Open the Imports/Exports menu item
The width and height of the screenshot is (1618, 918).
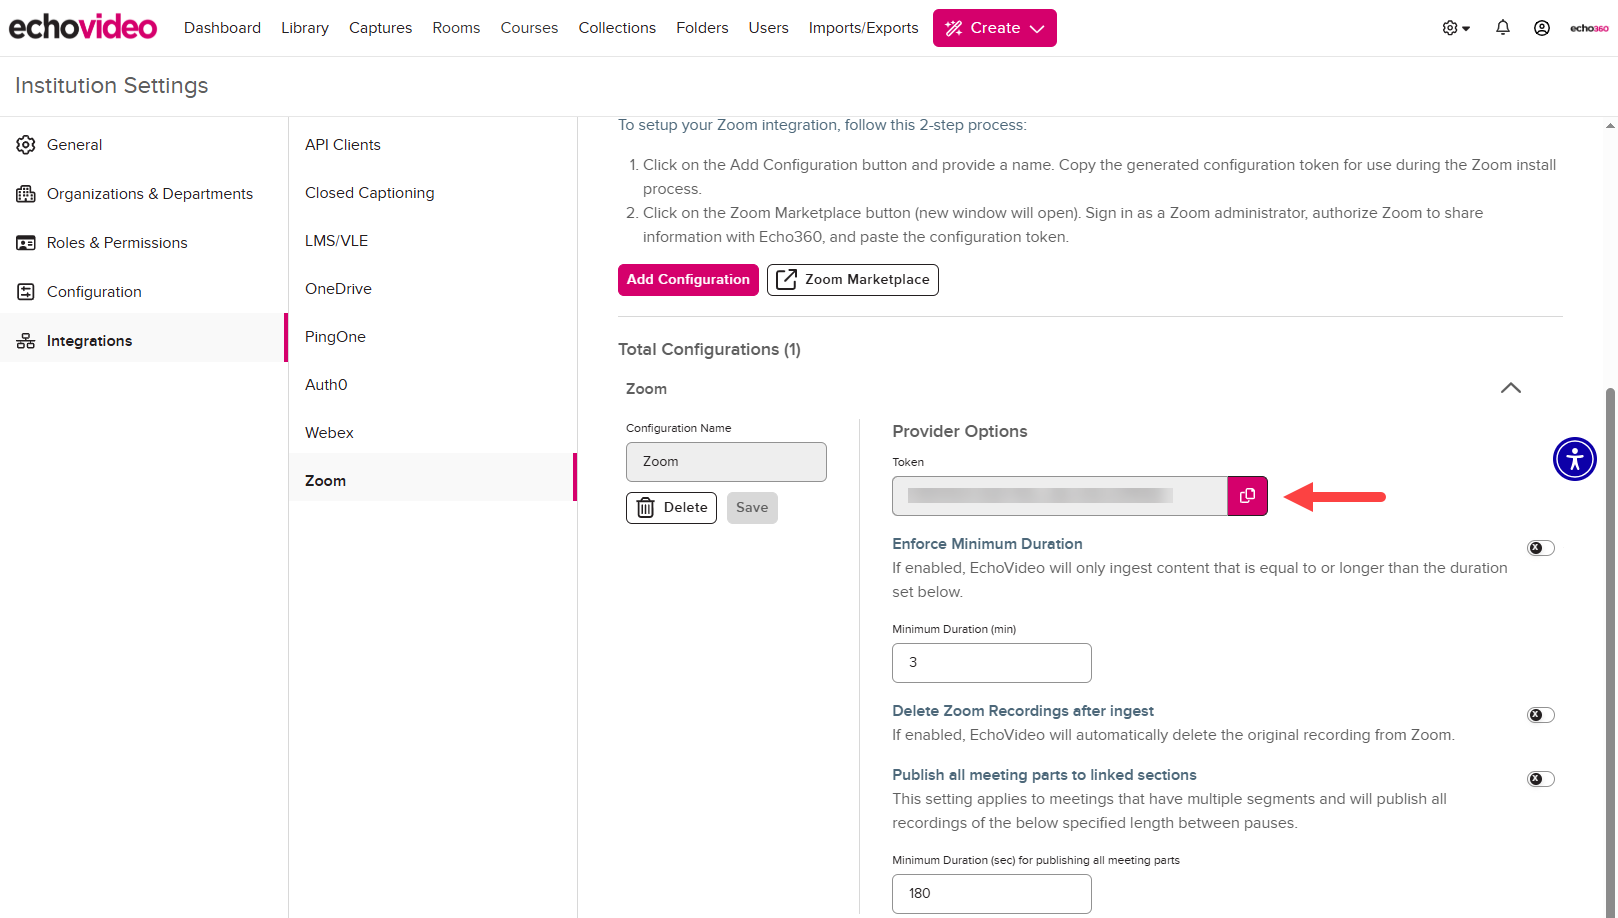(x=863, y=28)
